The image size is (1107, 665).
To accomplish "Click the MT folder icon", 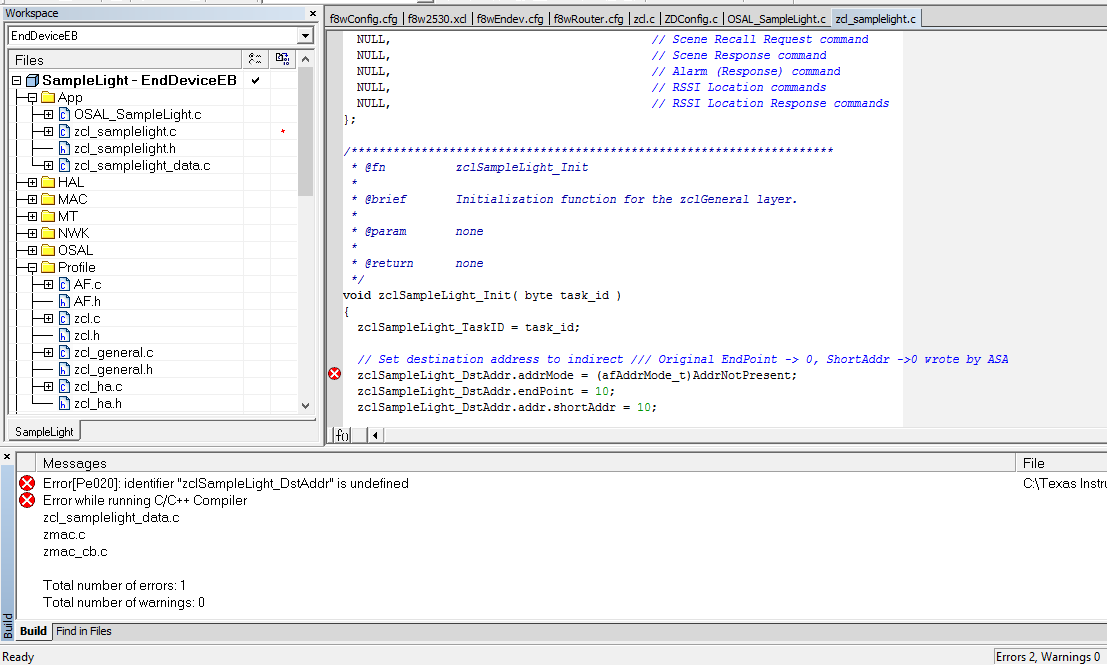I will [x=48, y=216].
